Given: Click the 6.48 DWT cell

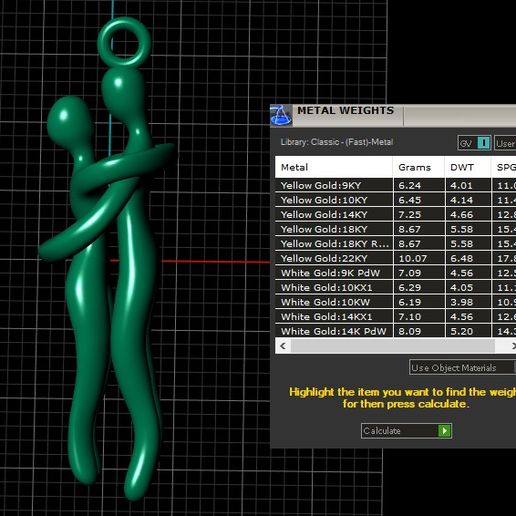Looking at the screenshot, I should tap(468, 258).
